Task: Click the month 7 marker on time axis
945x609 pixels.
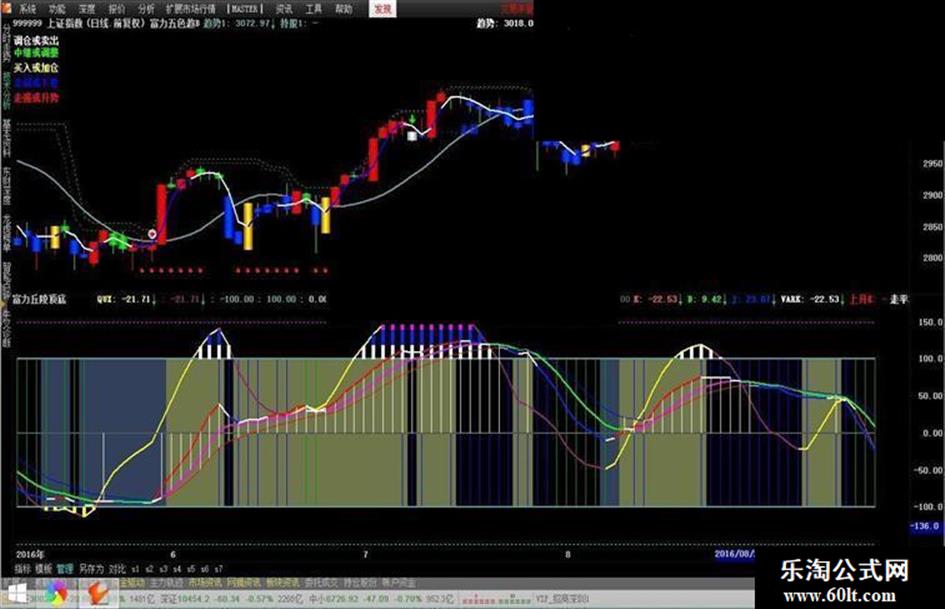Action: pyautogui.click(x=365, y=554)
